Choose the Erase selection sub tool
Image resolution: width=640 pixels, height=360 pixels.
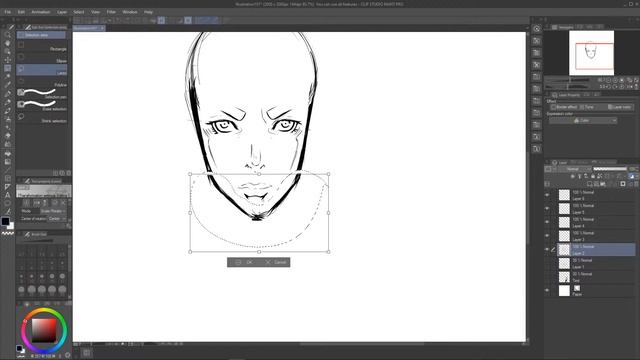point(42,106)
